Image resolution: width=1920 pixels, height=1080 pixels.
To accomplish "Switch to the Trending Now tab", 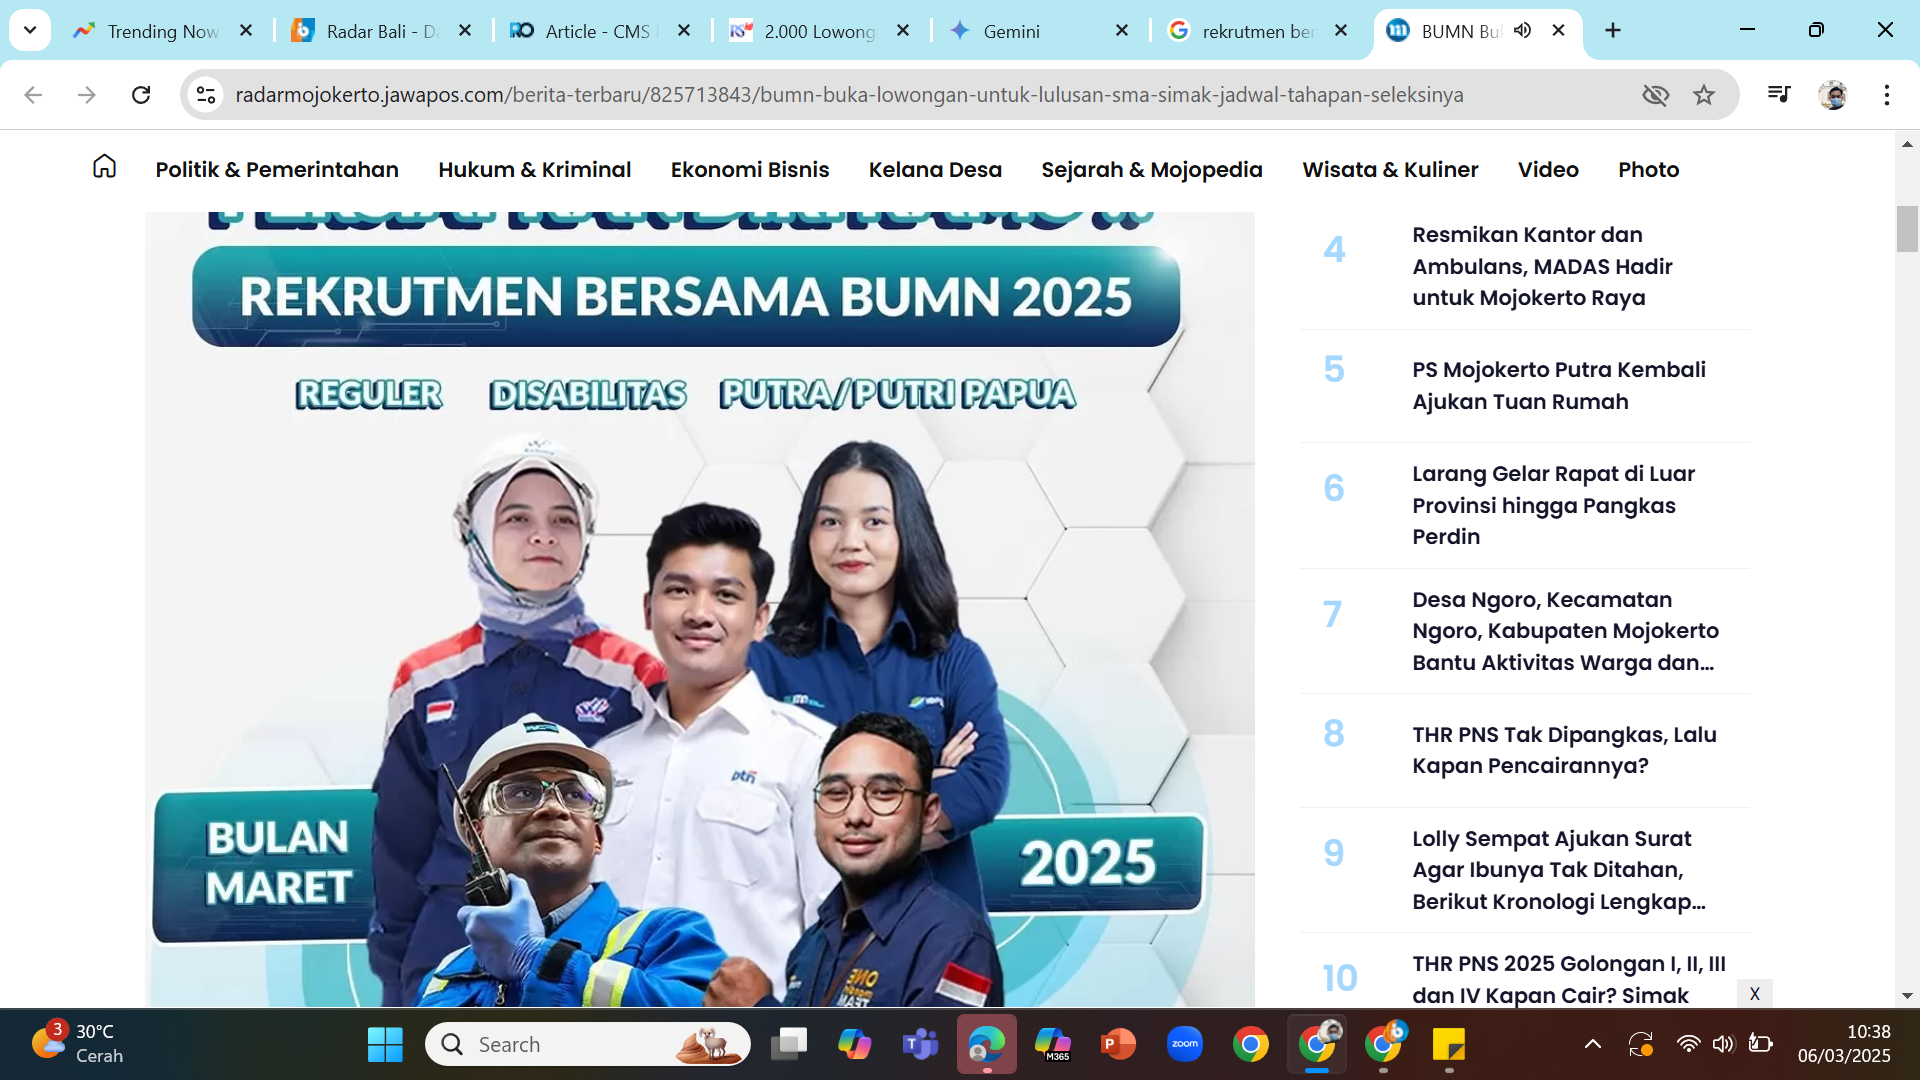I will click(x=163, y=31).
